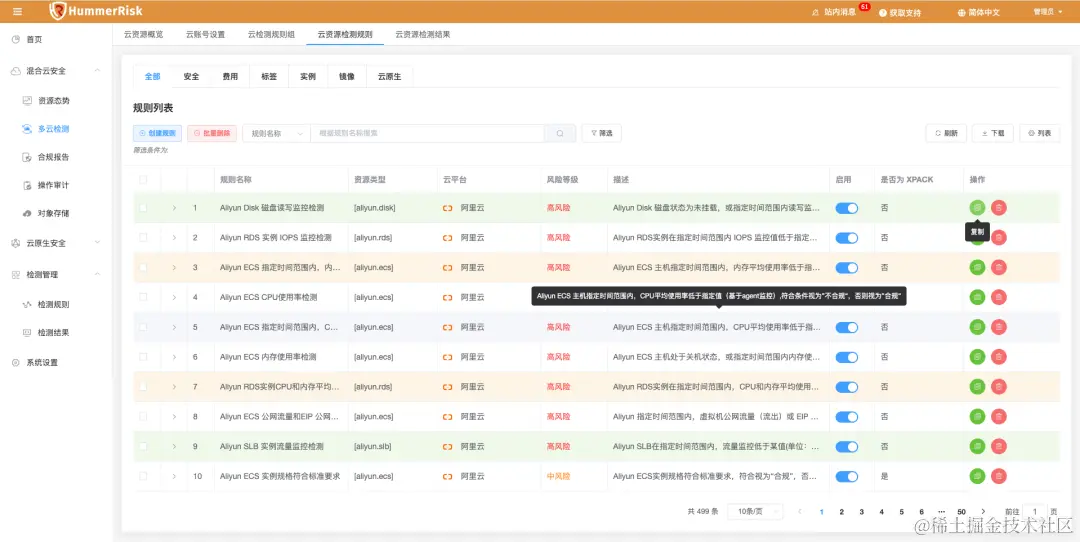1080x542 pixels.
Task: Delete rule 1 Aliyun Disk 磁盘读写监控检测
Action: click(999, 207)
